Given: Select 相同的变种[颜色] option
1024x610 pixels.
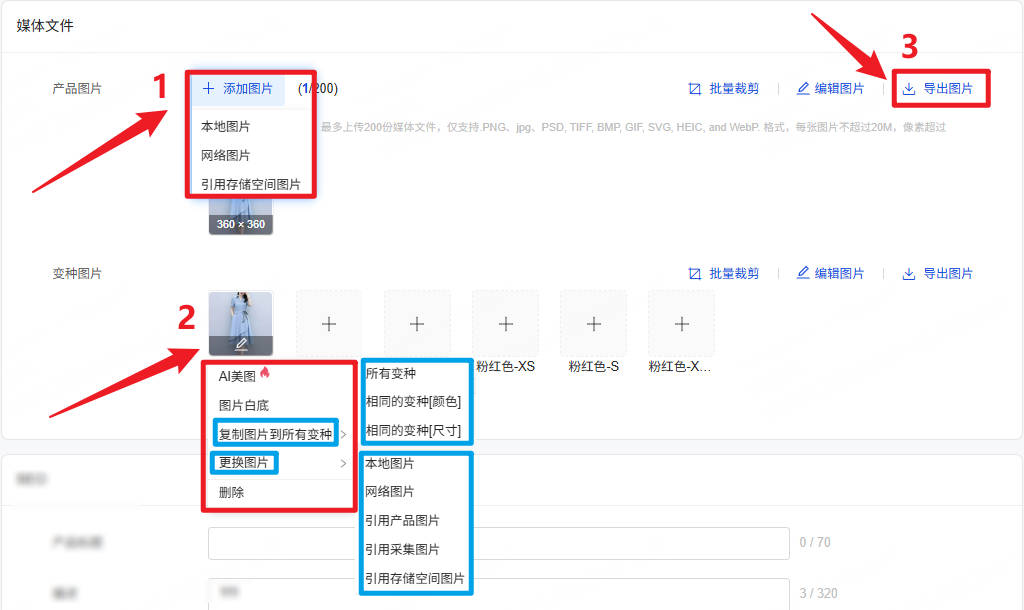Looking at the screenshot, I should click(413, 401).
